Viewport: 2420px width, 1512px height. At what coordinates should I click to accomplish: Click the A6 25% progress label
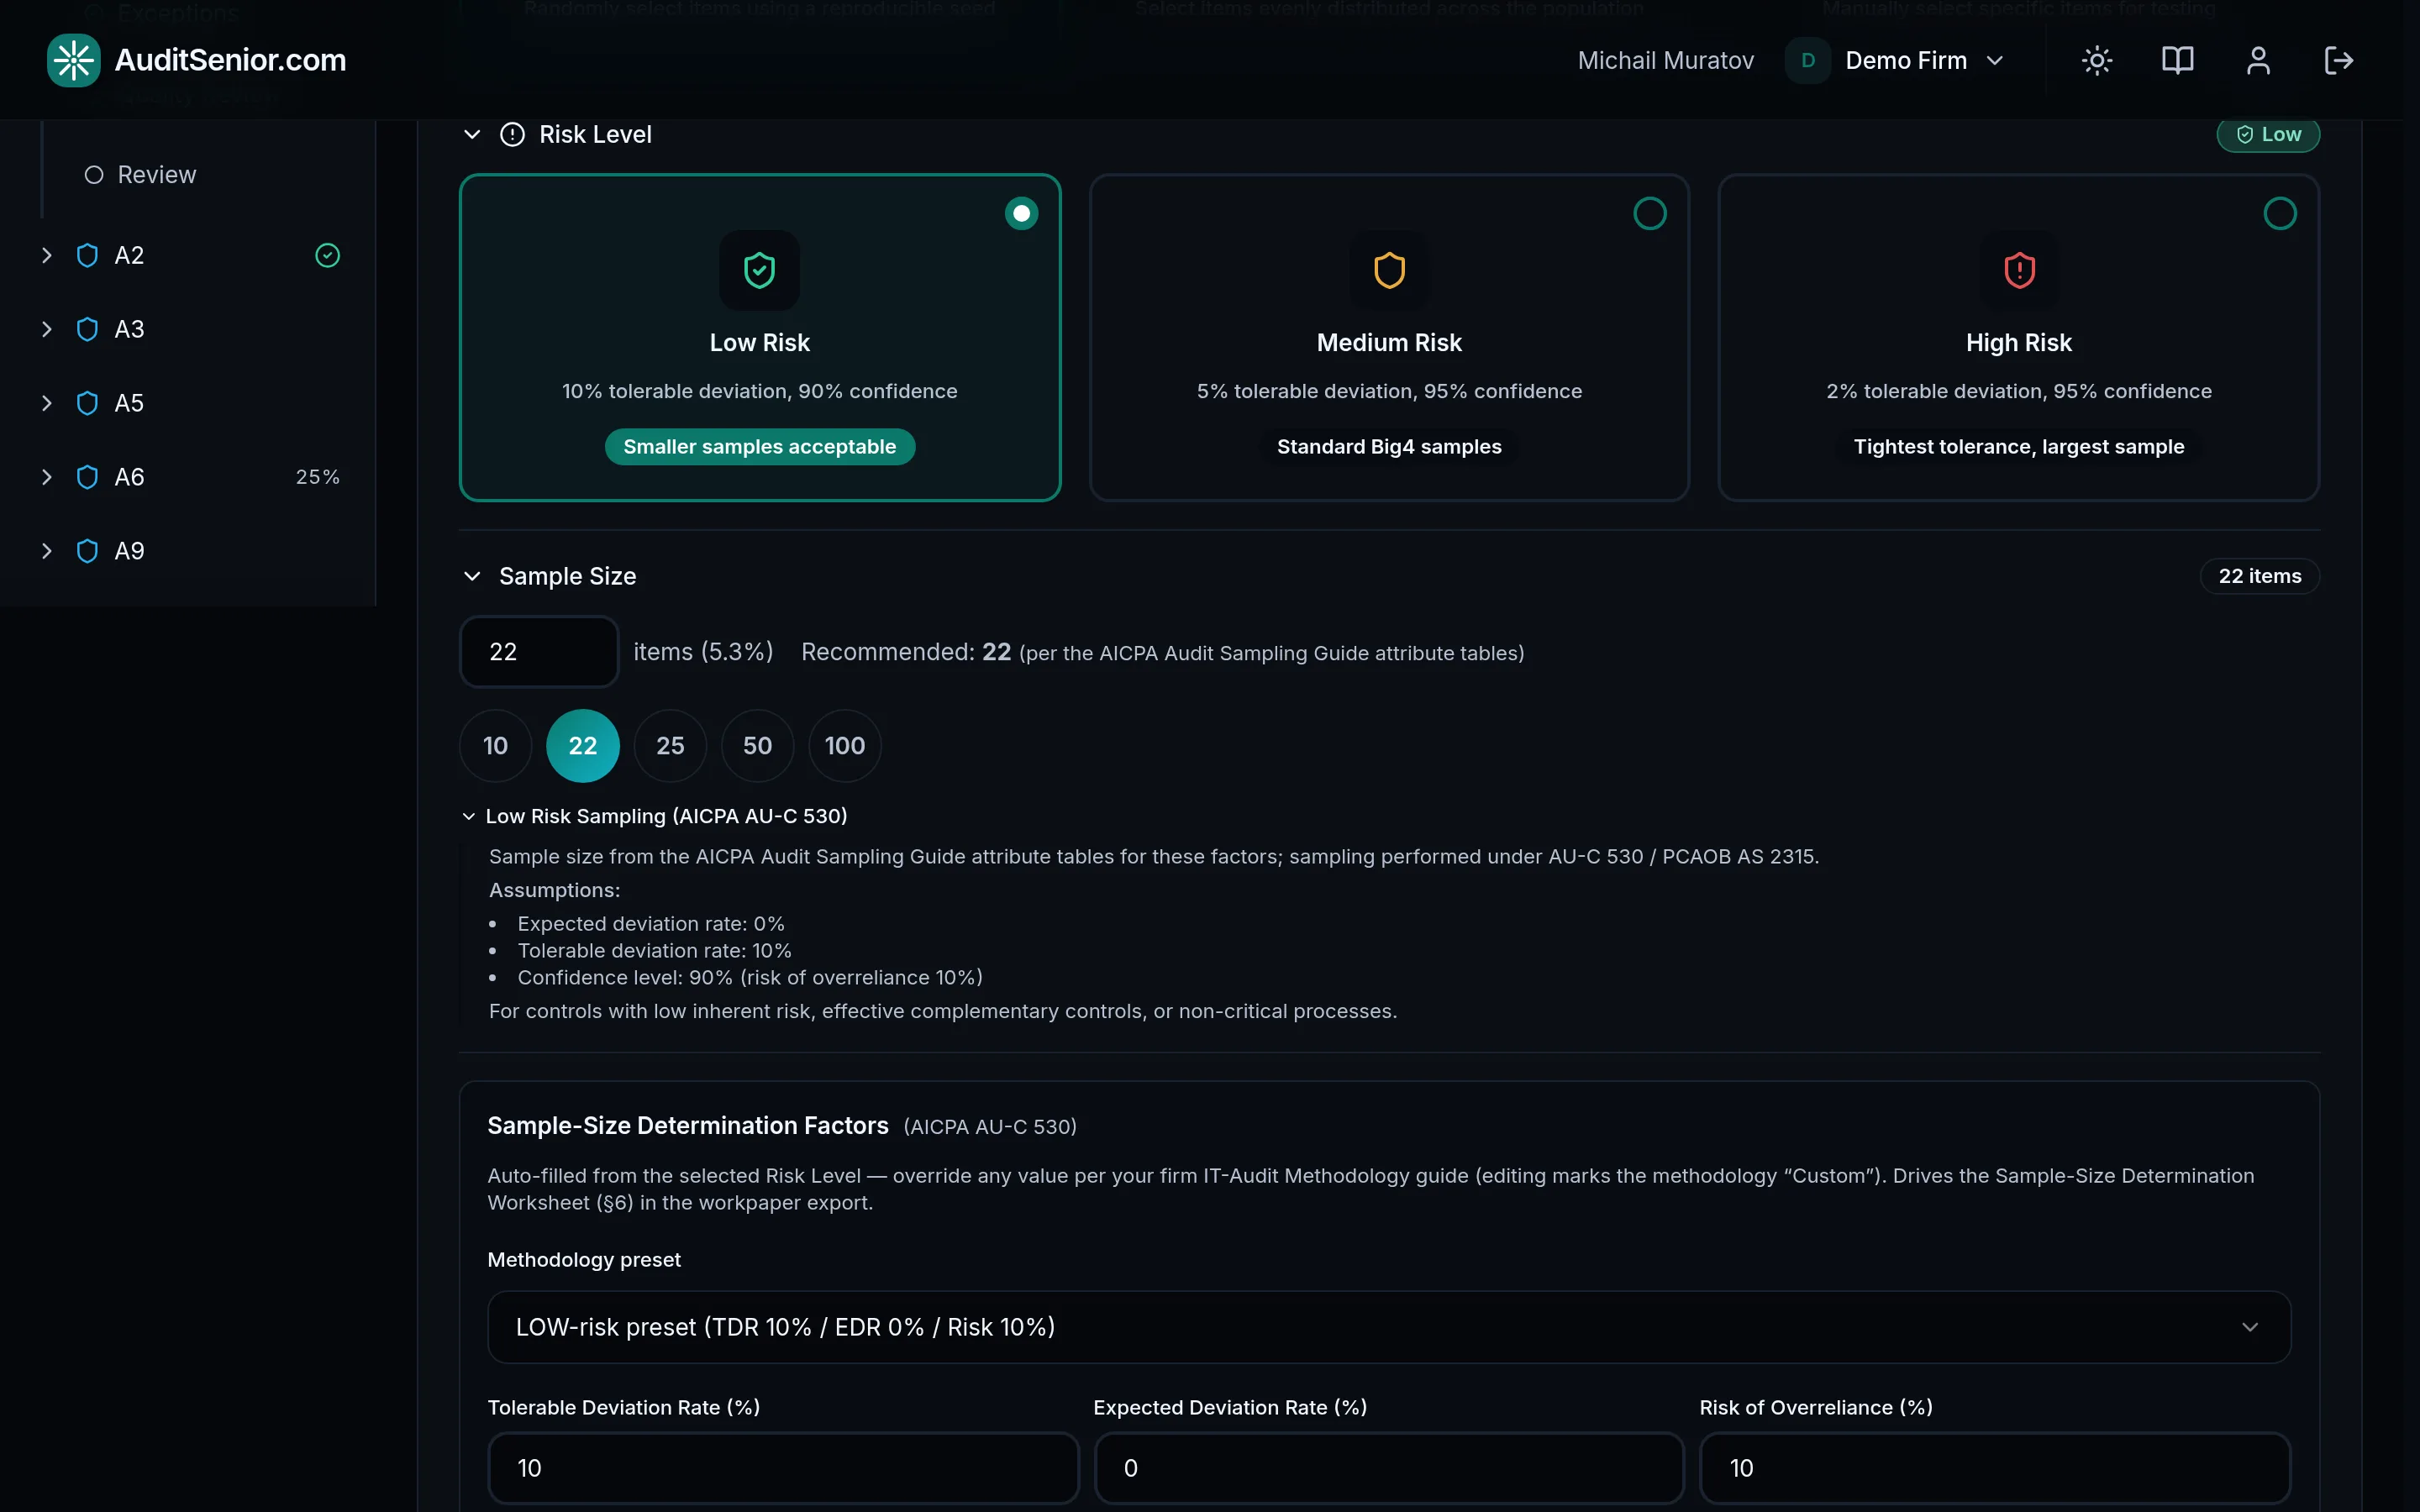(318, 477)
